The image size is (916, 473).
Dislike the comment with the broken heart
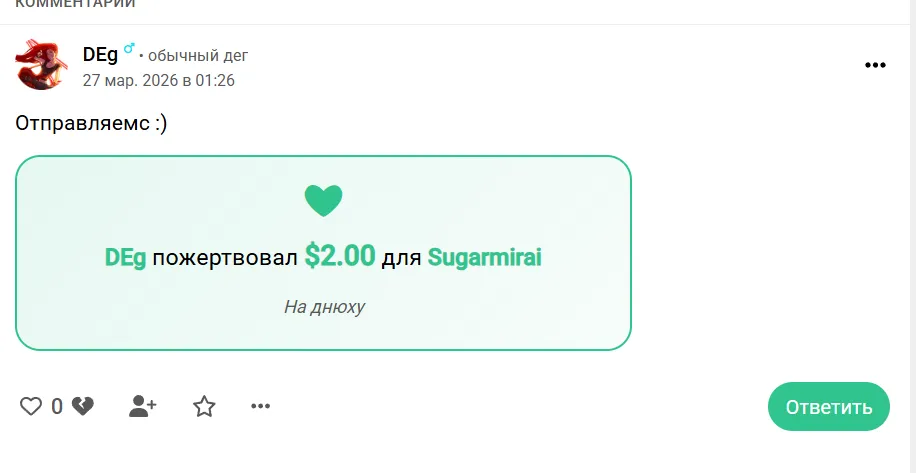coord(82,406)
